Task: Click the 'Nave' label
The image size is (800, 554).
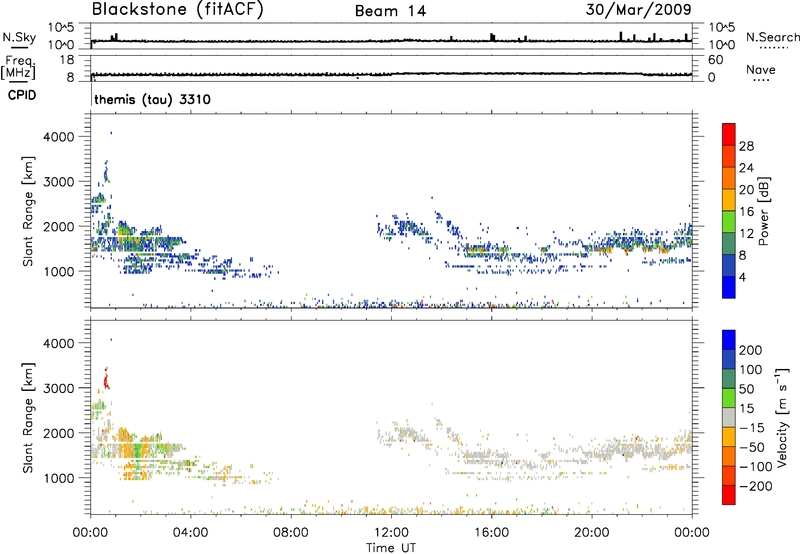Action: click(761, 69)
